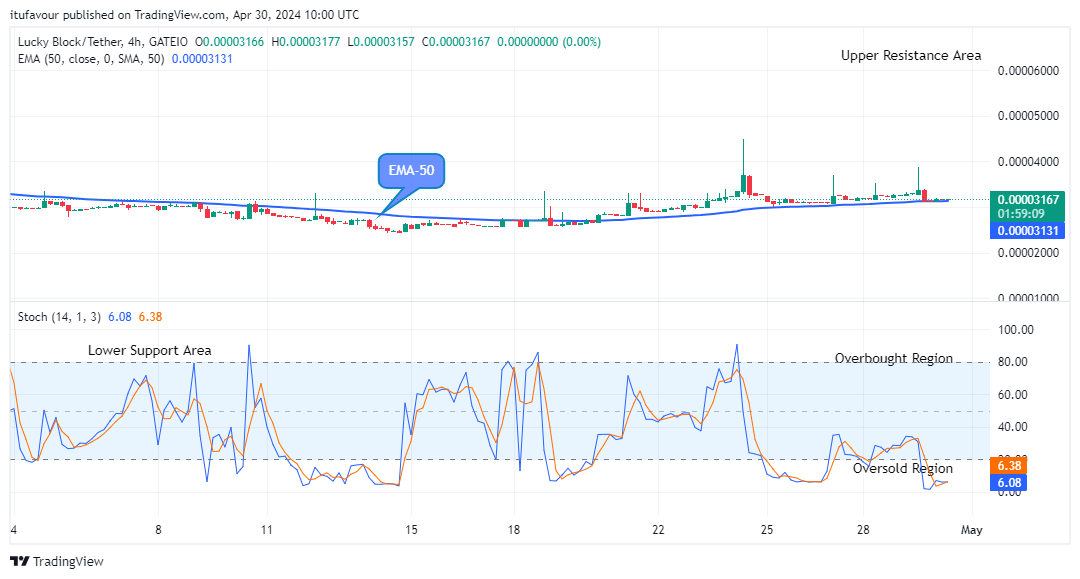Click the blue Stoch value 6.08 in the legend

click(x=120, y=317)
